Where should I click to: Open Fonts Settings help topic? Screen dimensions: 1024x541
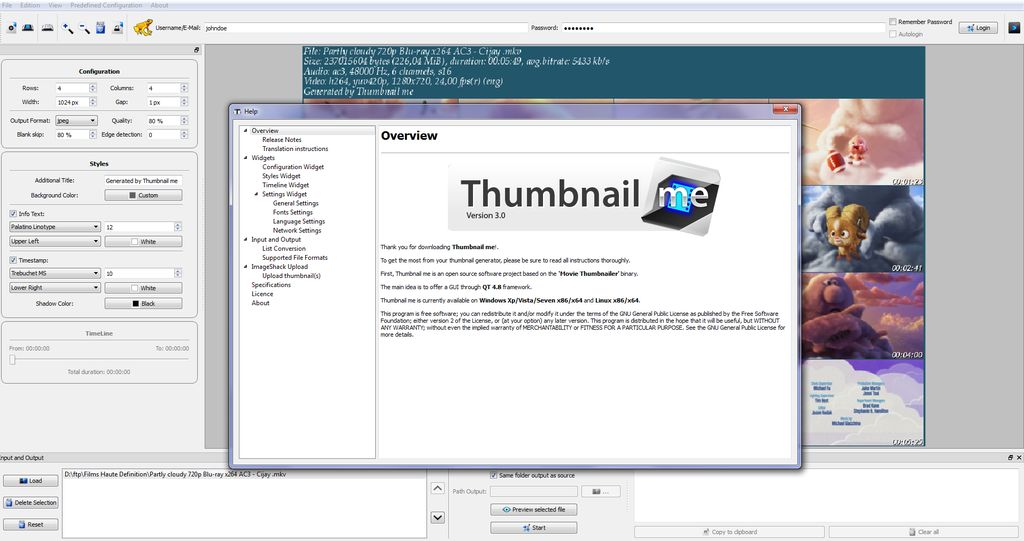(293, 212)
